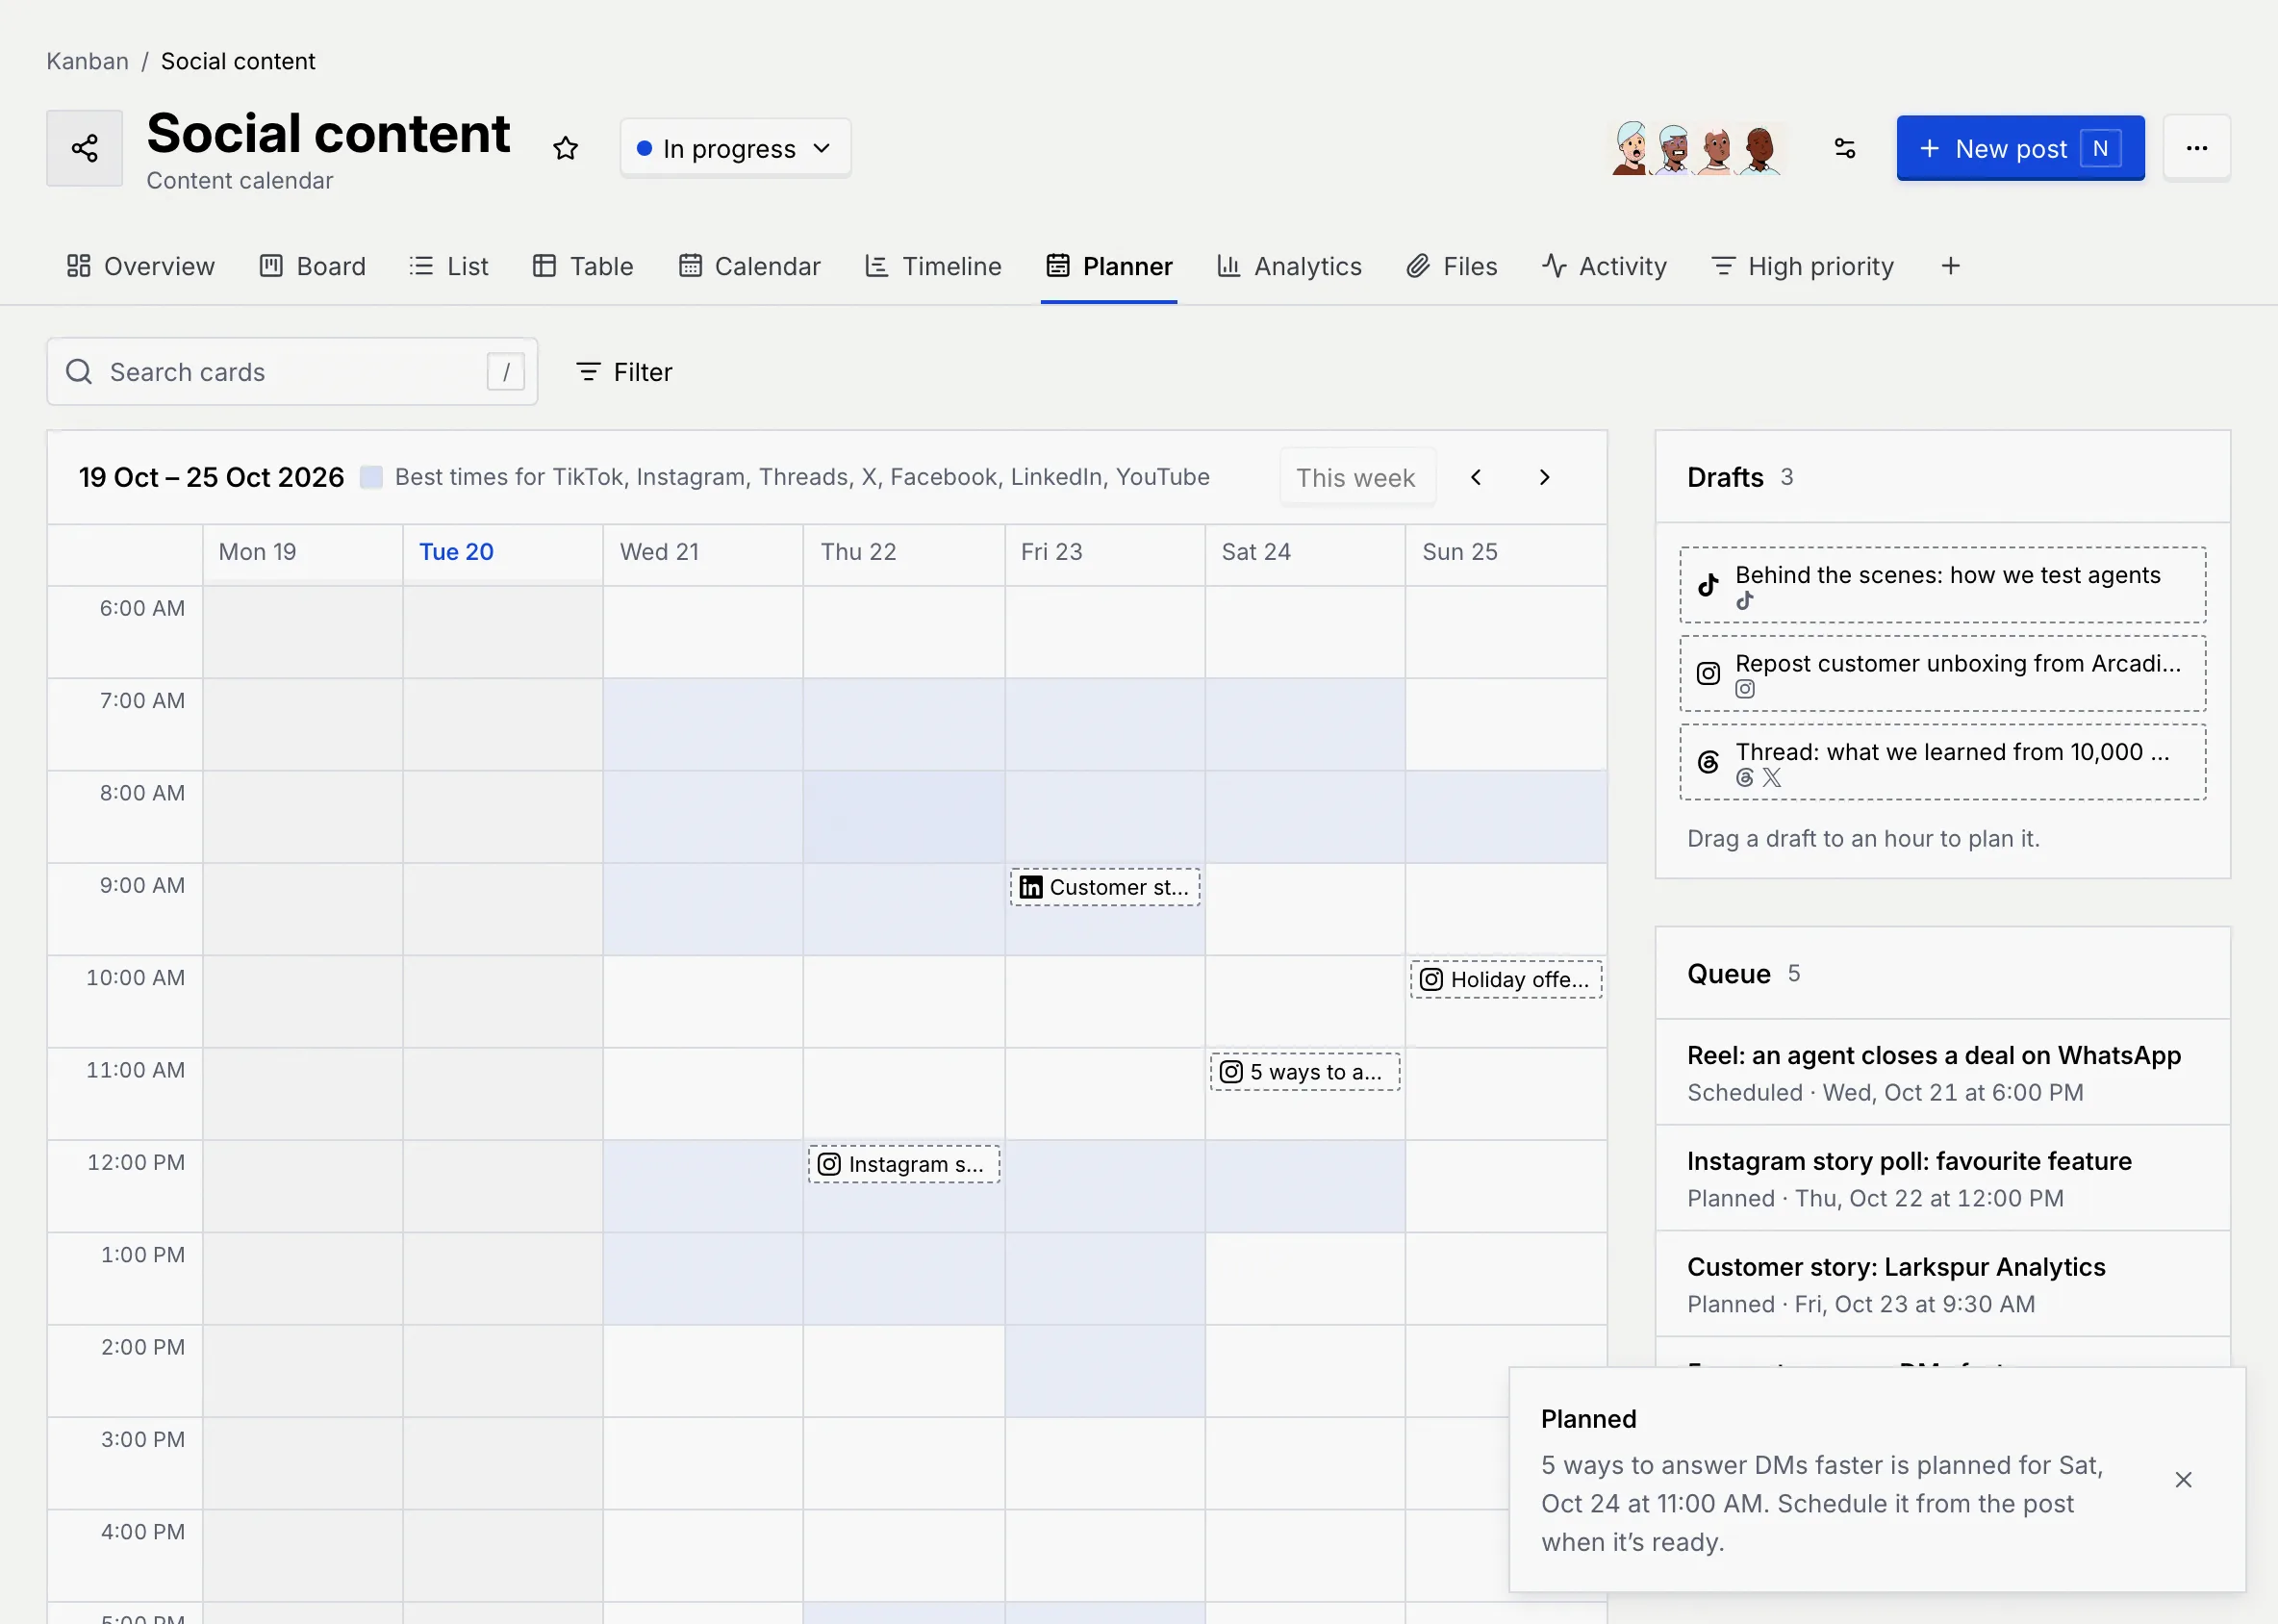Select the TikTok draft Behind the scenes
Viewport: 2278px width, 1624px height.
pos(1942,585)
